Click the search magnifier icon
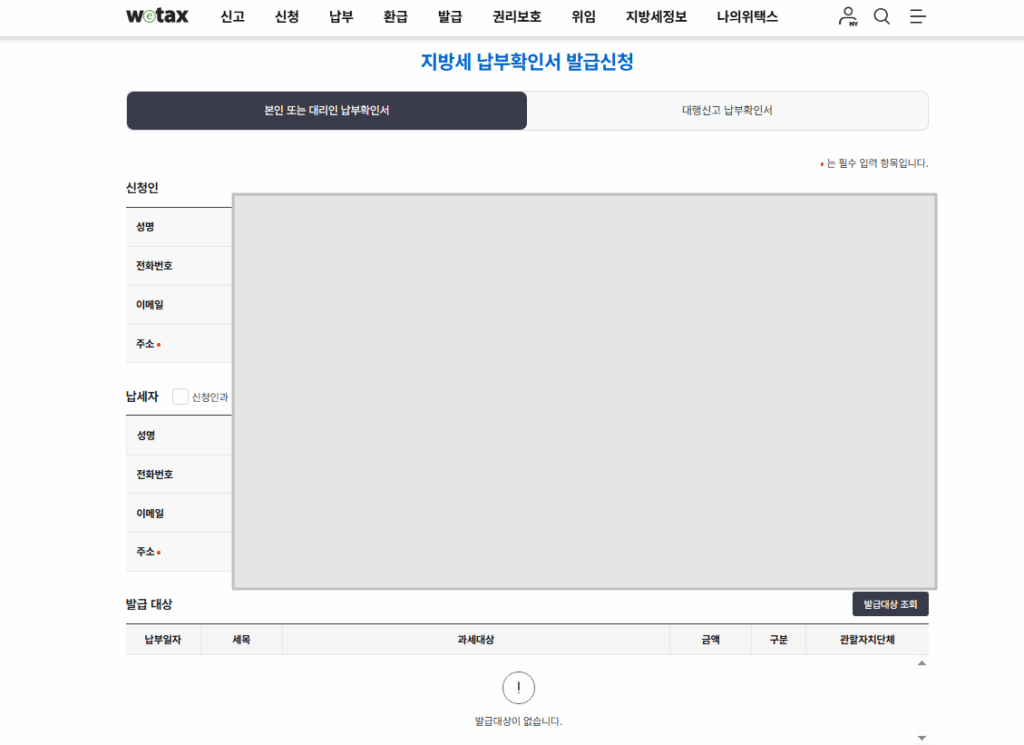The width and height of the screenshot is (1024, 745). pyautogui.click(x=882, y=16)
